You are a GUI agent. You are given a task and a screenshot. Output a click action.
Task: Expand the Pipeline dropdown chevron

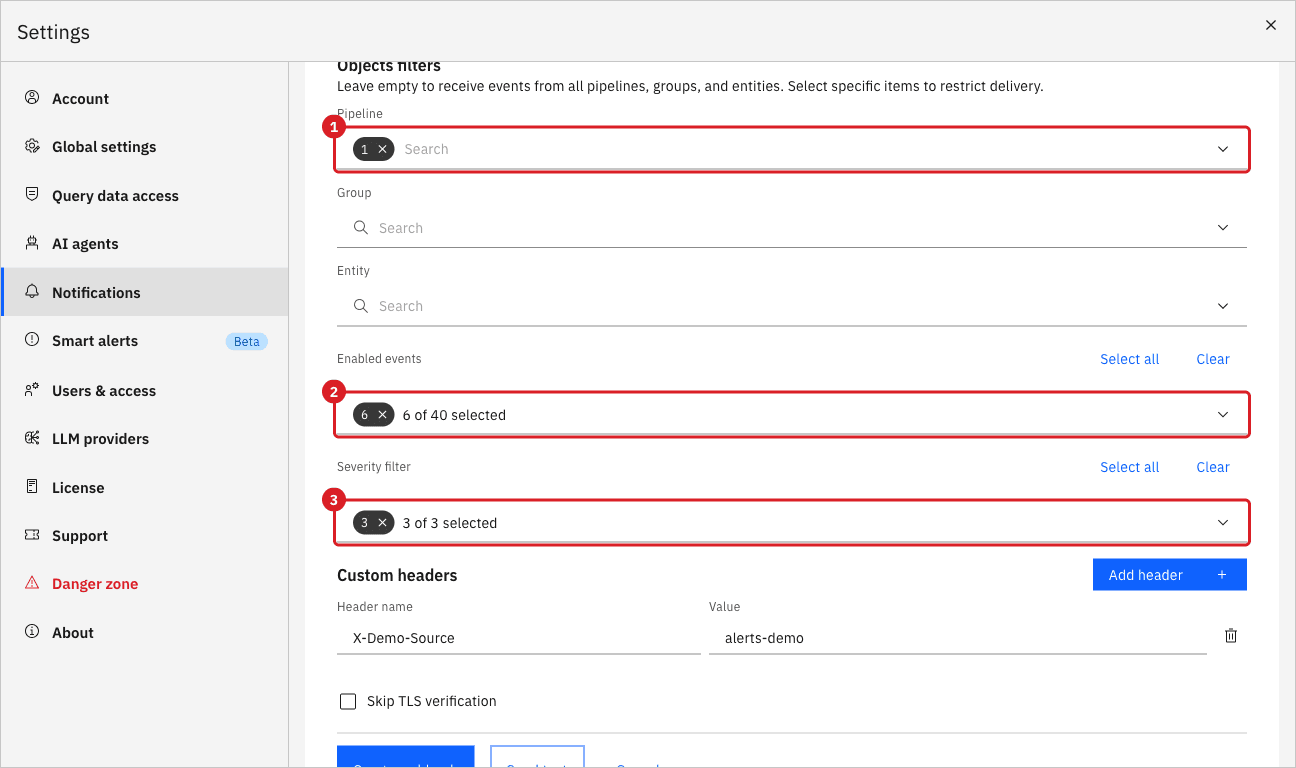[x=1223, y=149]
